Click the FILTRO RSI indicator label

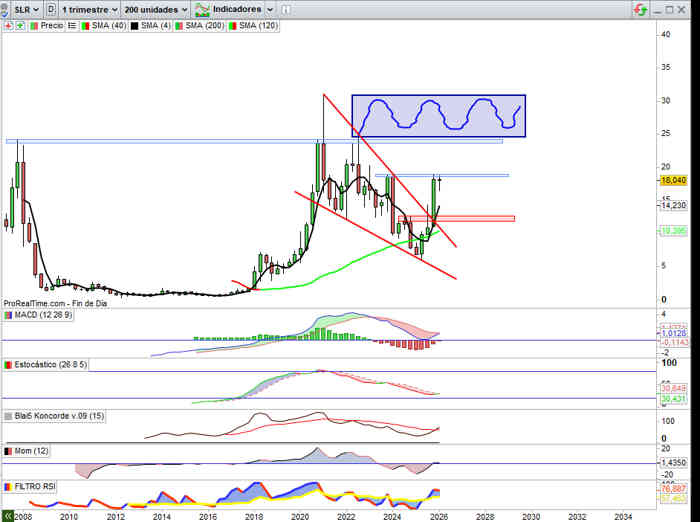click(x=34, y=485)
